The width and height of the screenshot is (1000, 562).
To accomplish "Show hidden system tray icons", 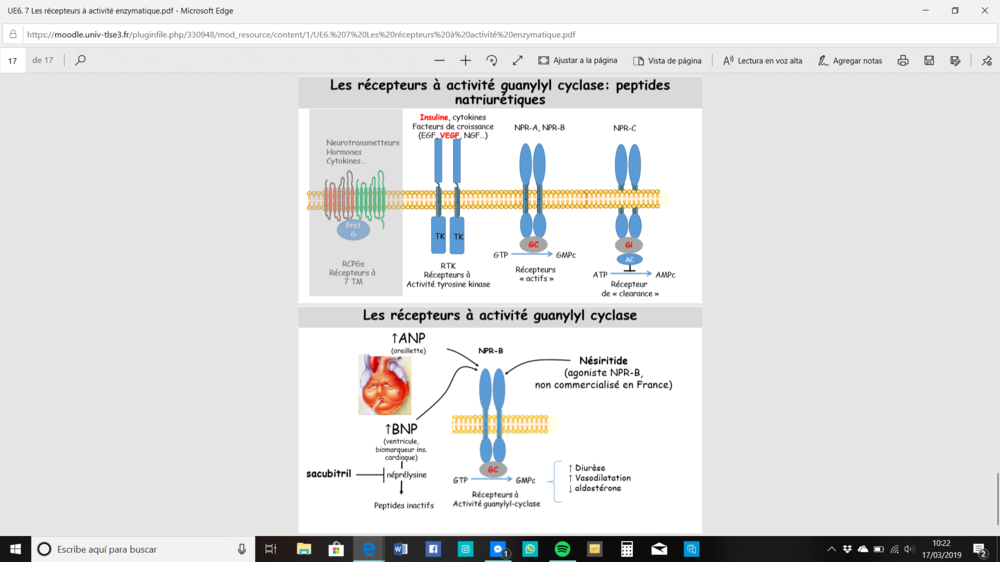I will 831,549.
